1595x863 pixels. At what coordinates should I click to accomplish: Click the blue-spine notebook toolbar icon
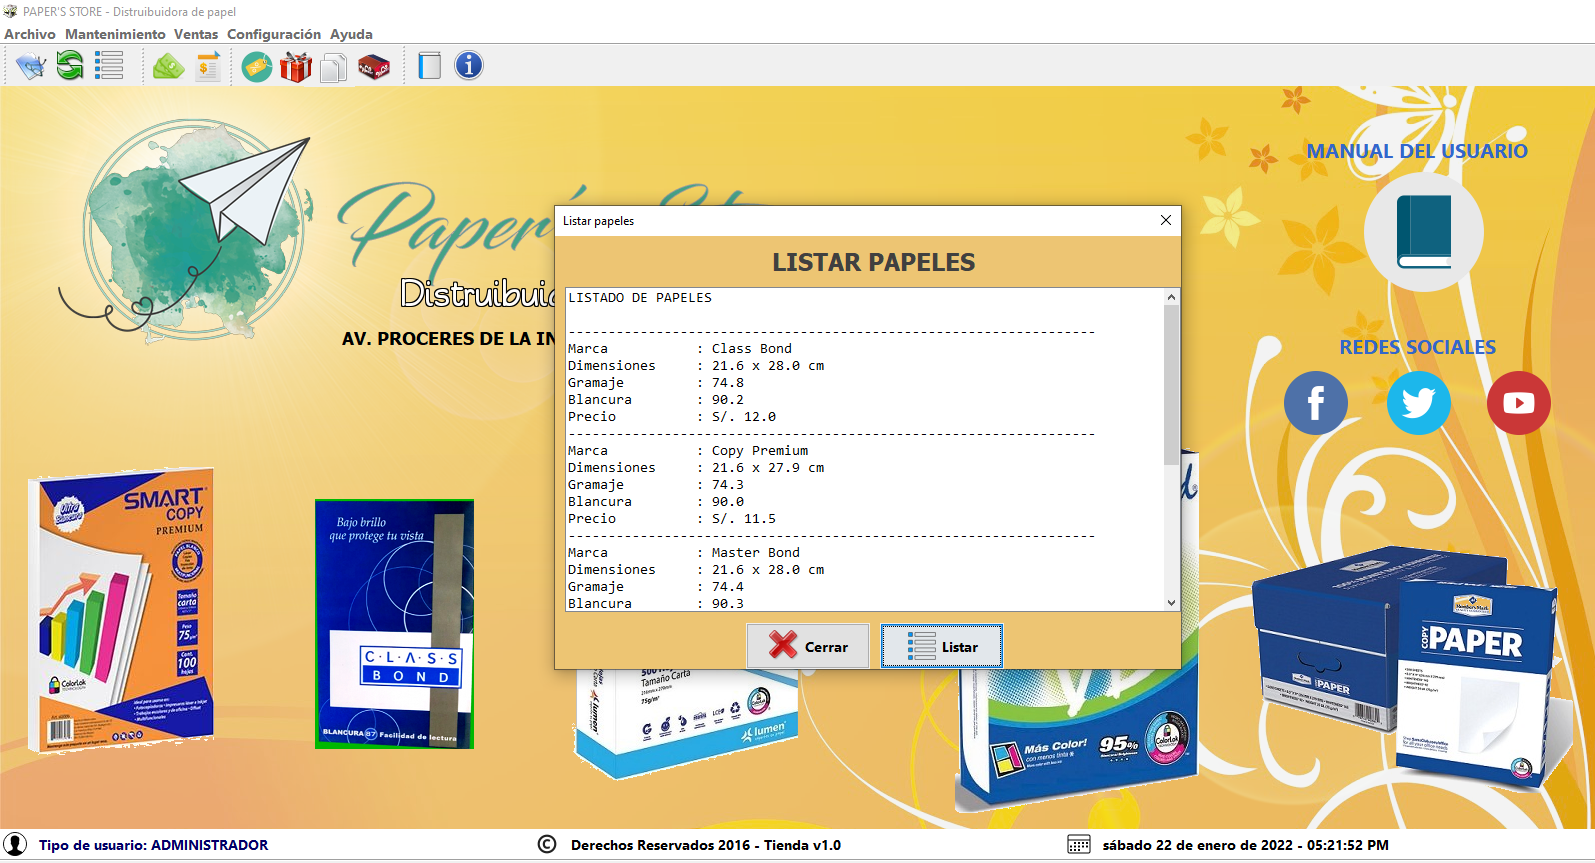tap(430, 66)
